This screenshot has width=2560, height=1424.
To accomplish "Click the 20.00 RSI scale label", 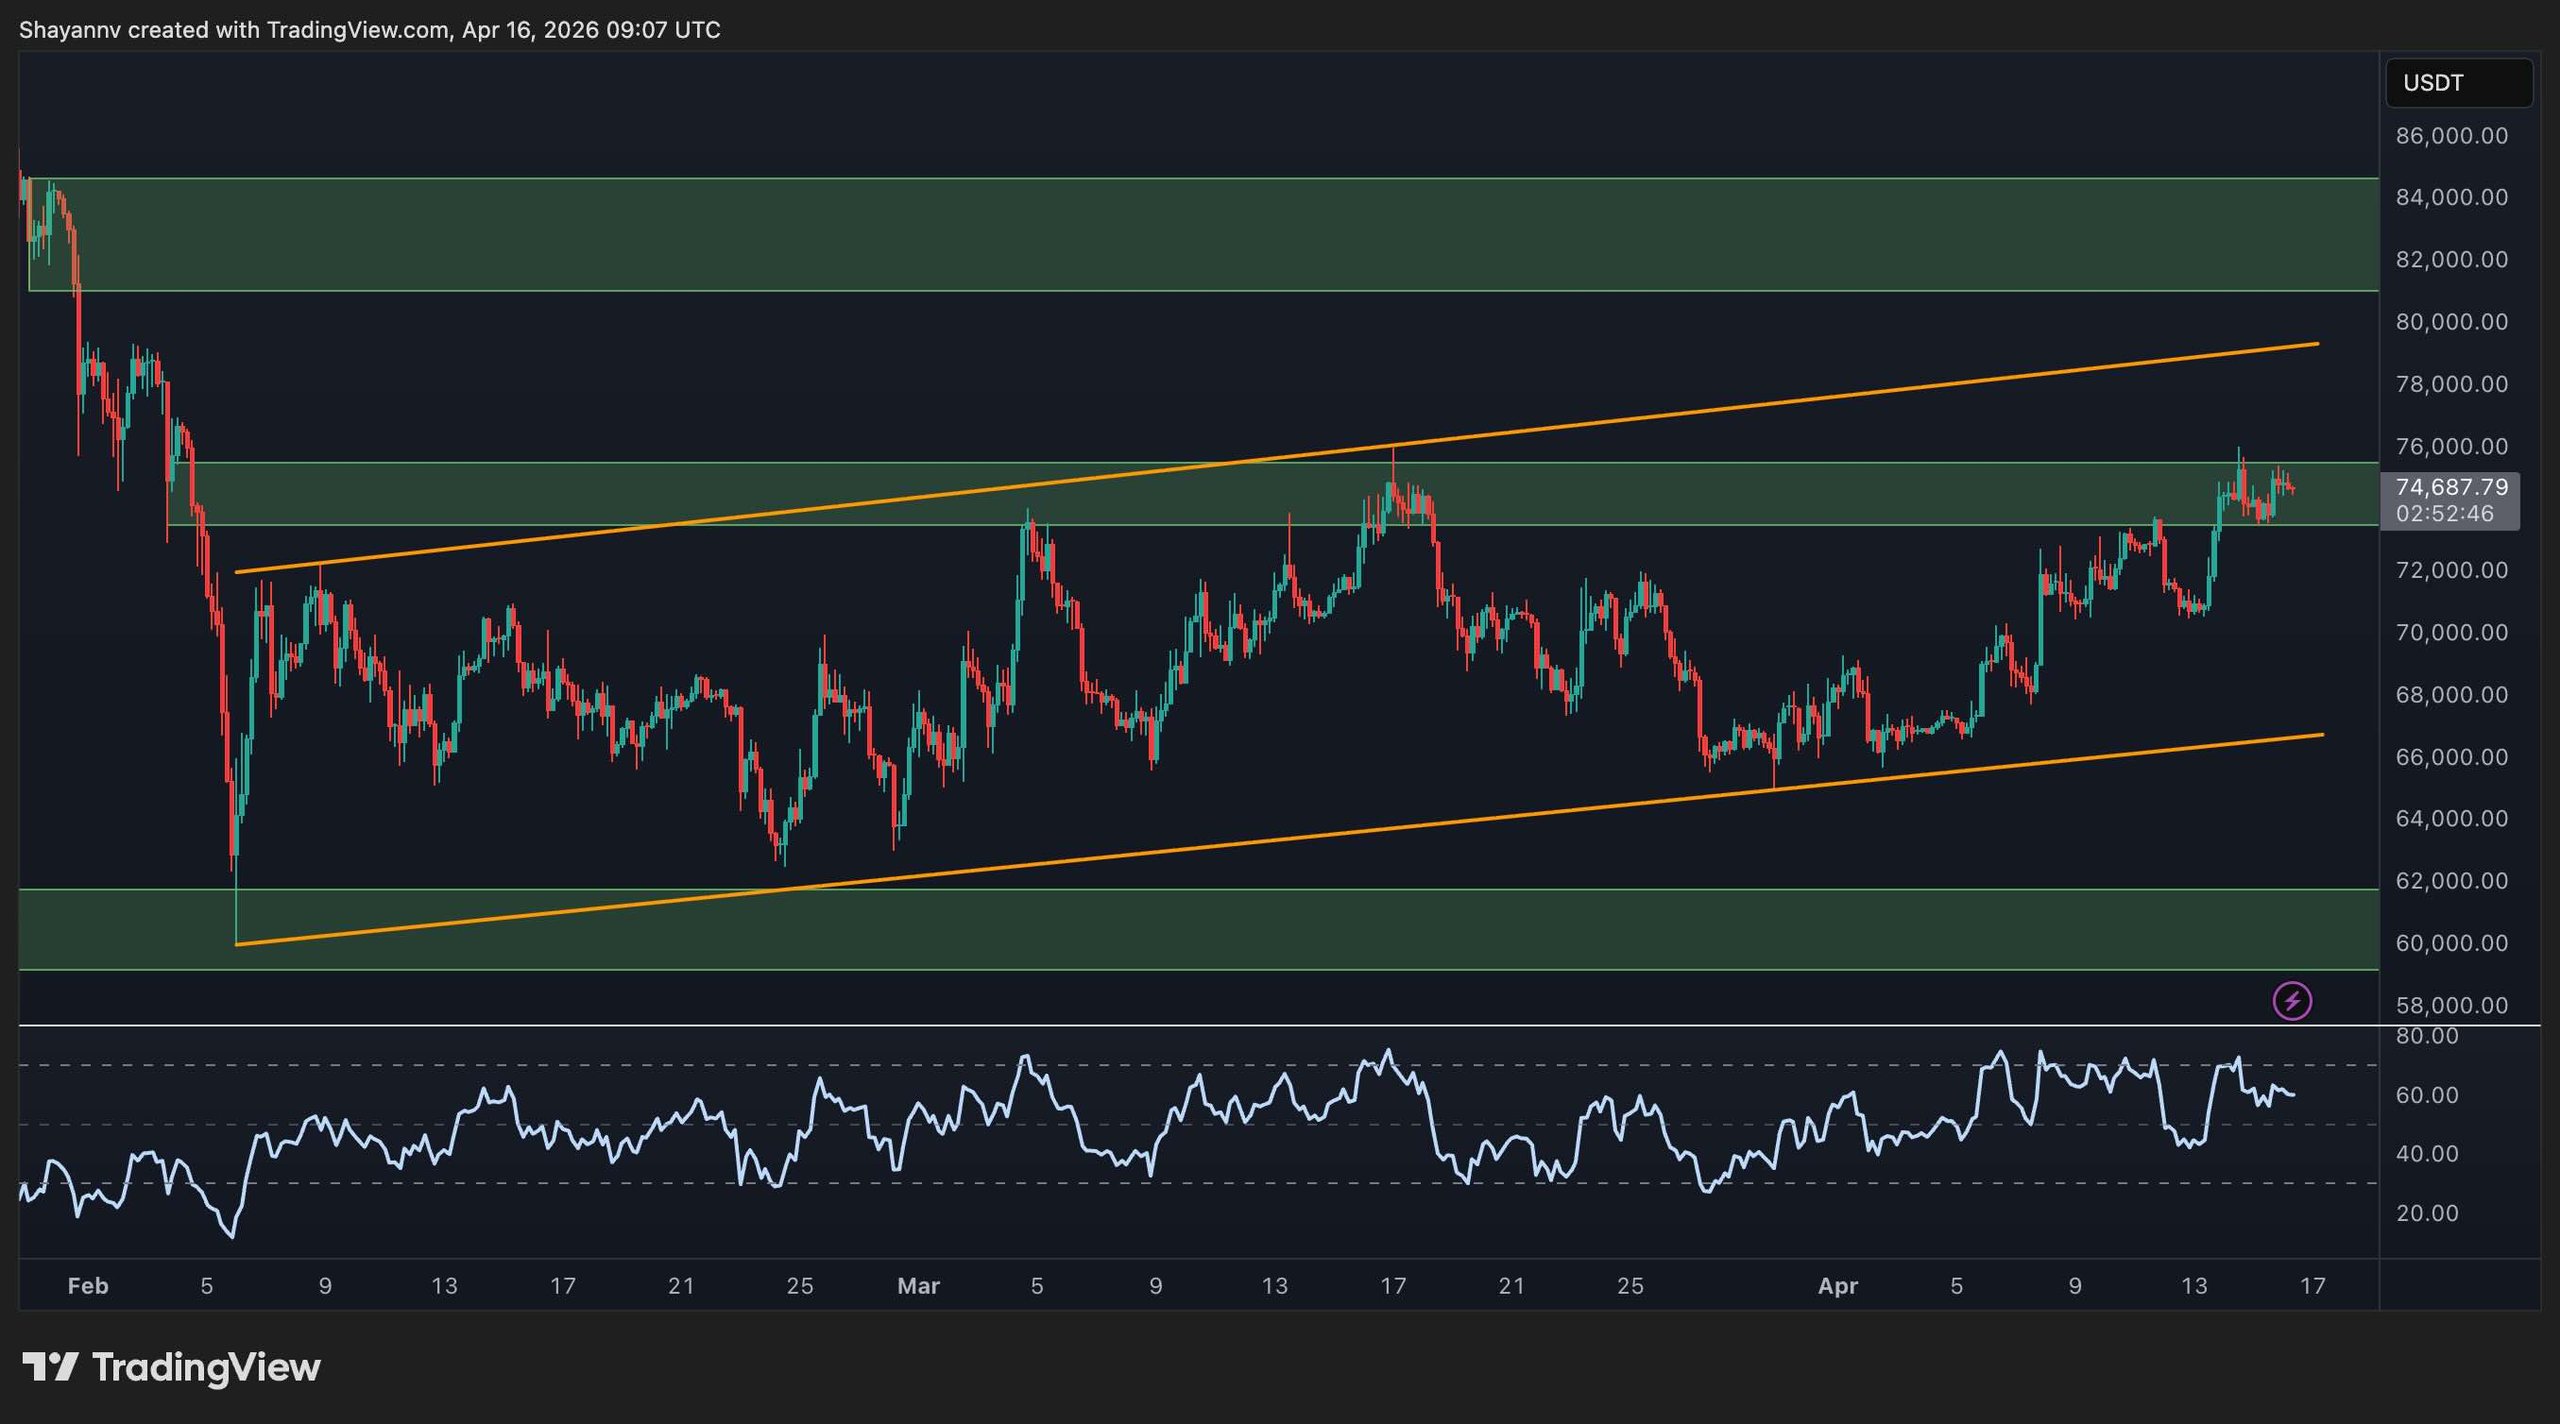I will [x=2426, y=1213].
